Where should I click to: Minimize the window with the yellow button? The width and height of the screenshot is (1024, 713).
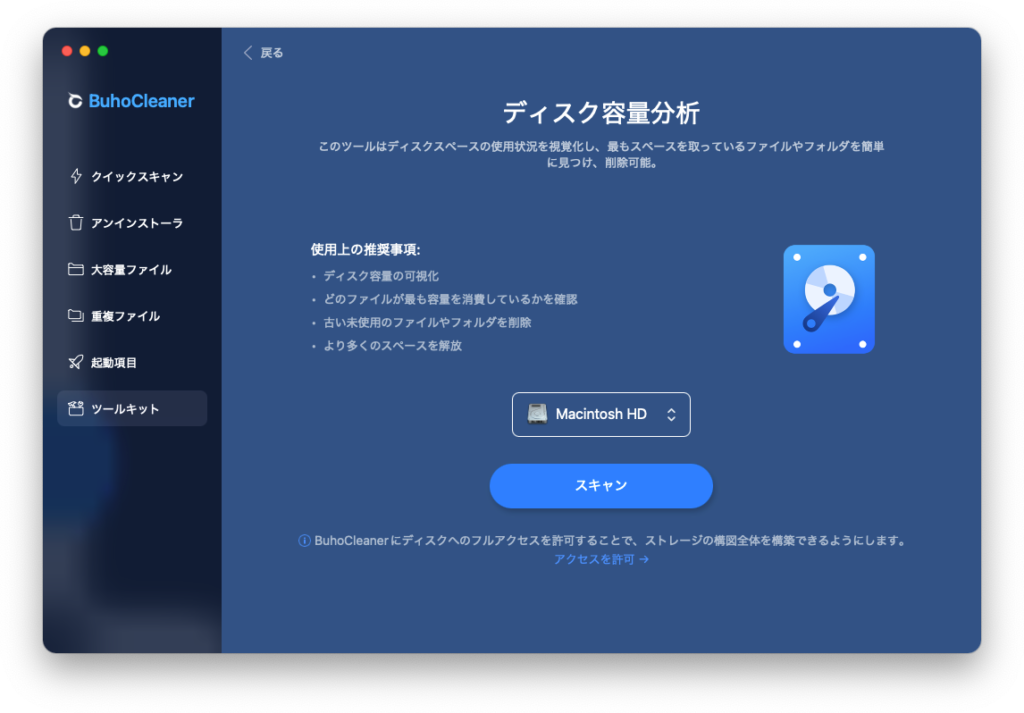point(85,51)
